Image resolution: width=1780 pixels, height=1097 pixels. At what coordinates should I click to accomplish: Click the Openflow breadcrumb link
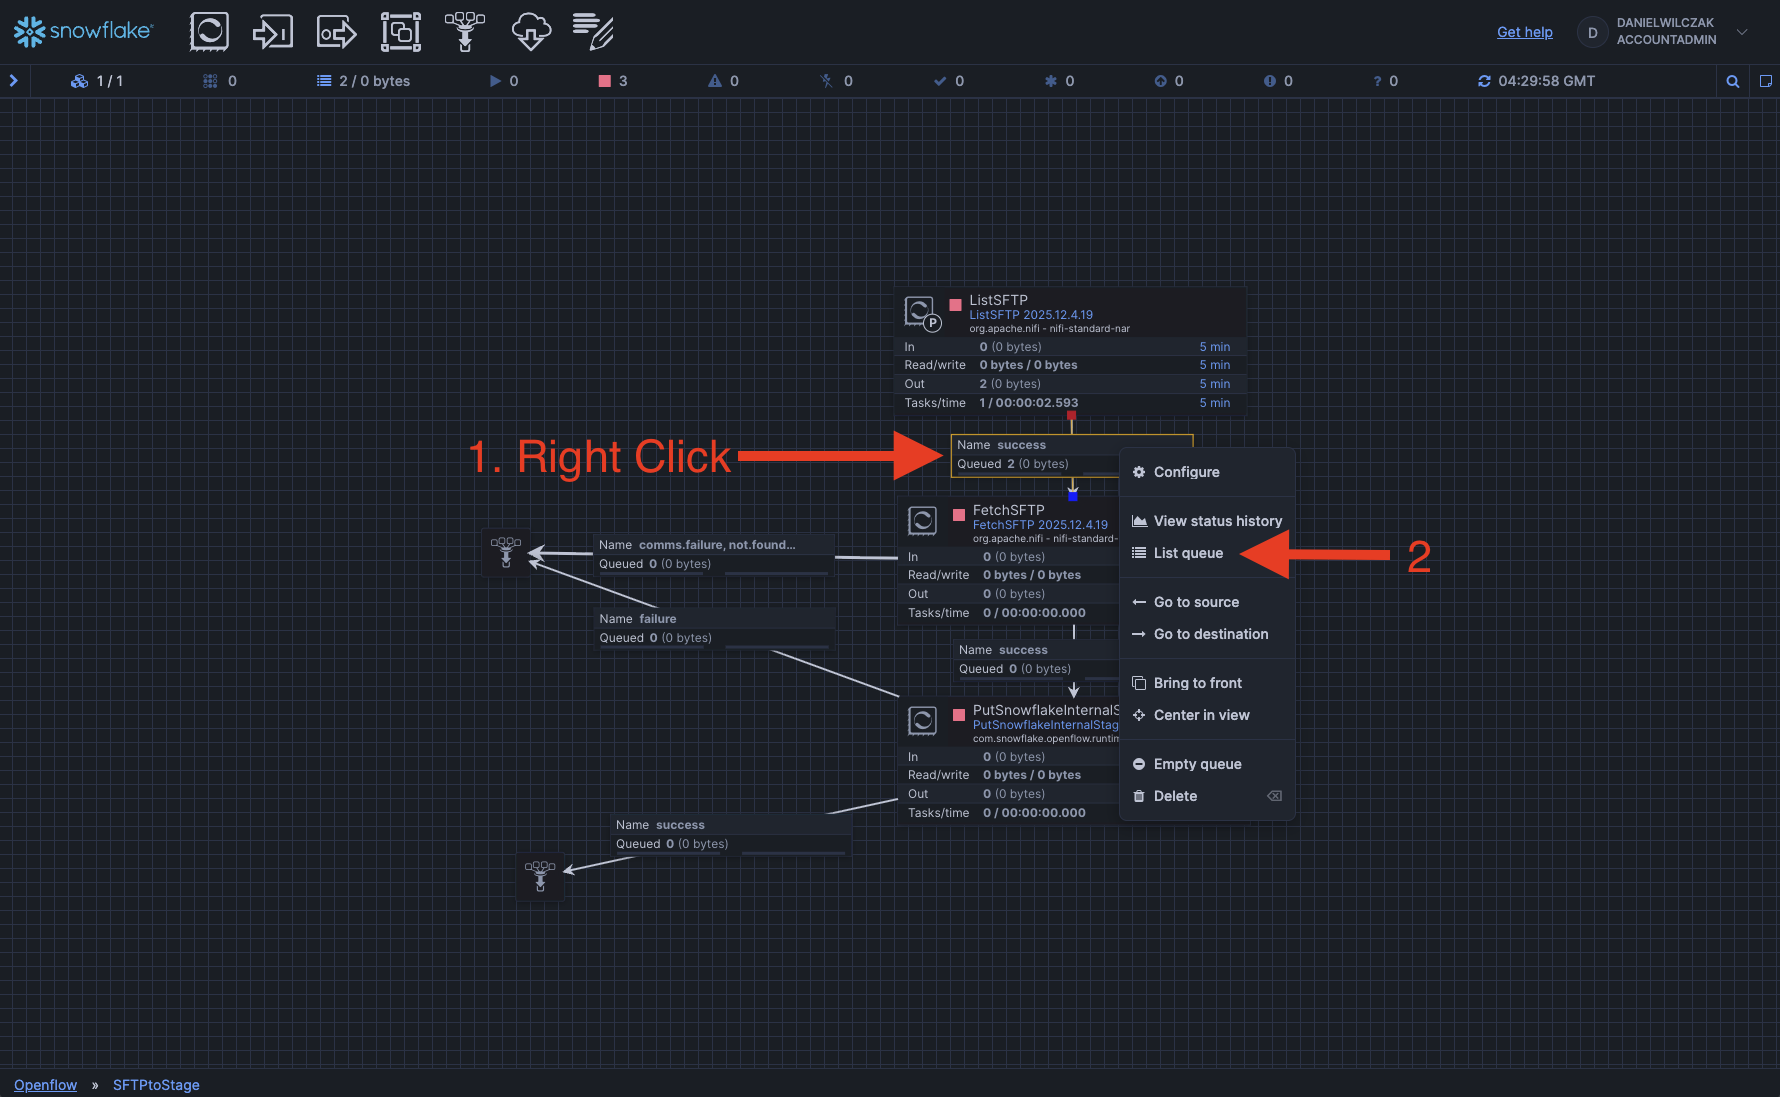(x=45, y=1085)
